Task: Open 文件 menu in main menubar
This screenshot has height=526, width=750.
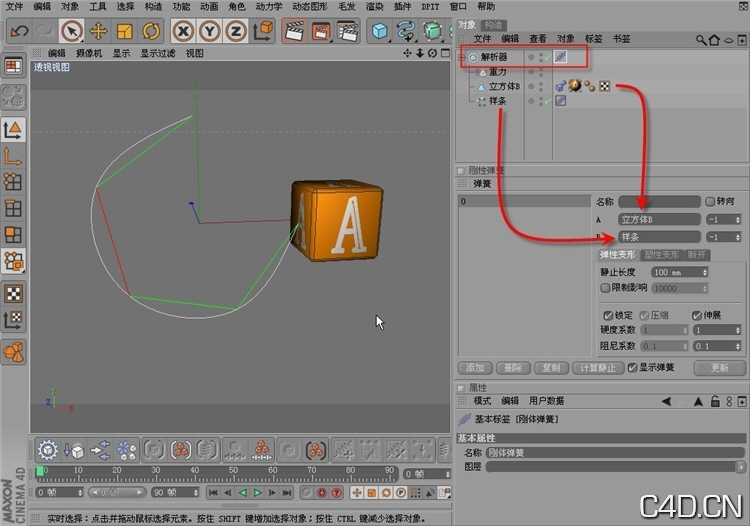Action: [x=14, y=7]
